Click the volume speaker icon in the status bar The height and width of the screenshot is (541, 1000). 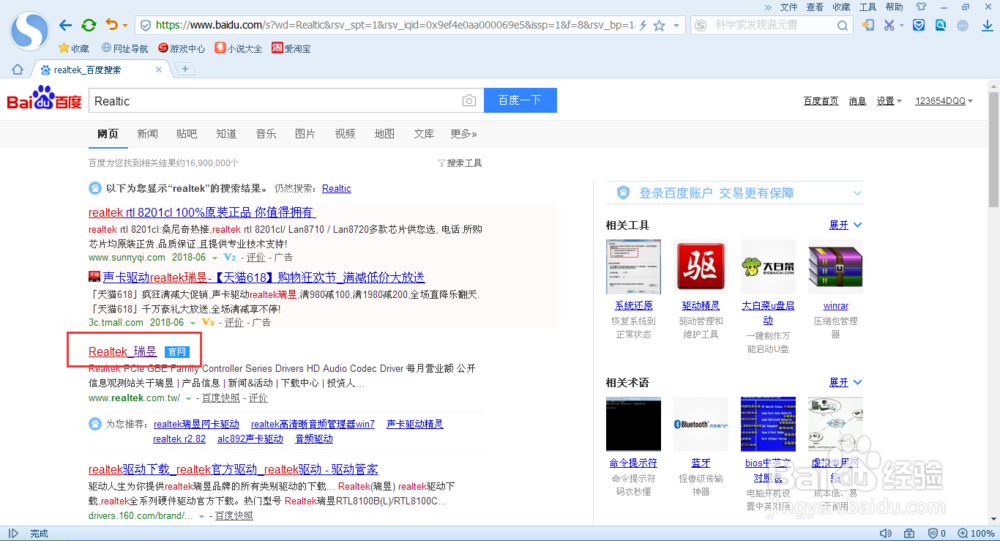coord(885,533)
